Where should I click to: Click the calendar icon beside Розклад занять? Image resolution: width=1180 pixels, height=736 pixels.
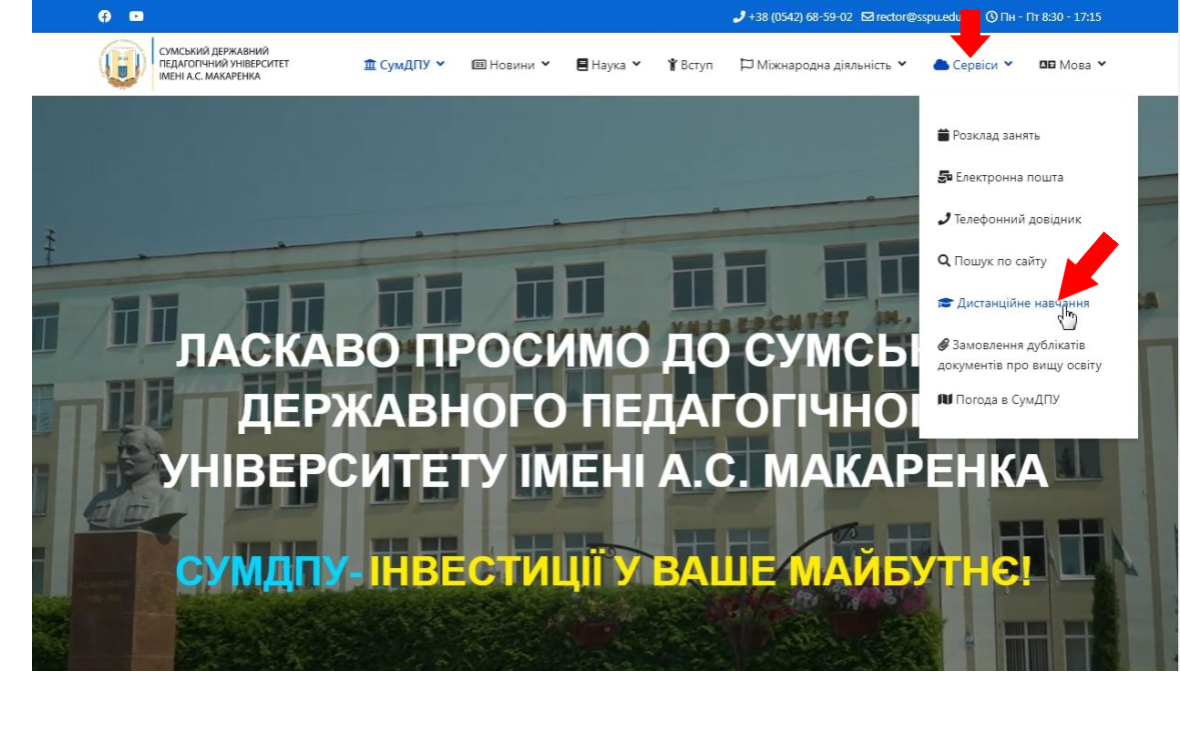(943, 135)
